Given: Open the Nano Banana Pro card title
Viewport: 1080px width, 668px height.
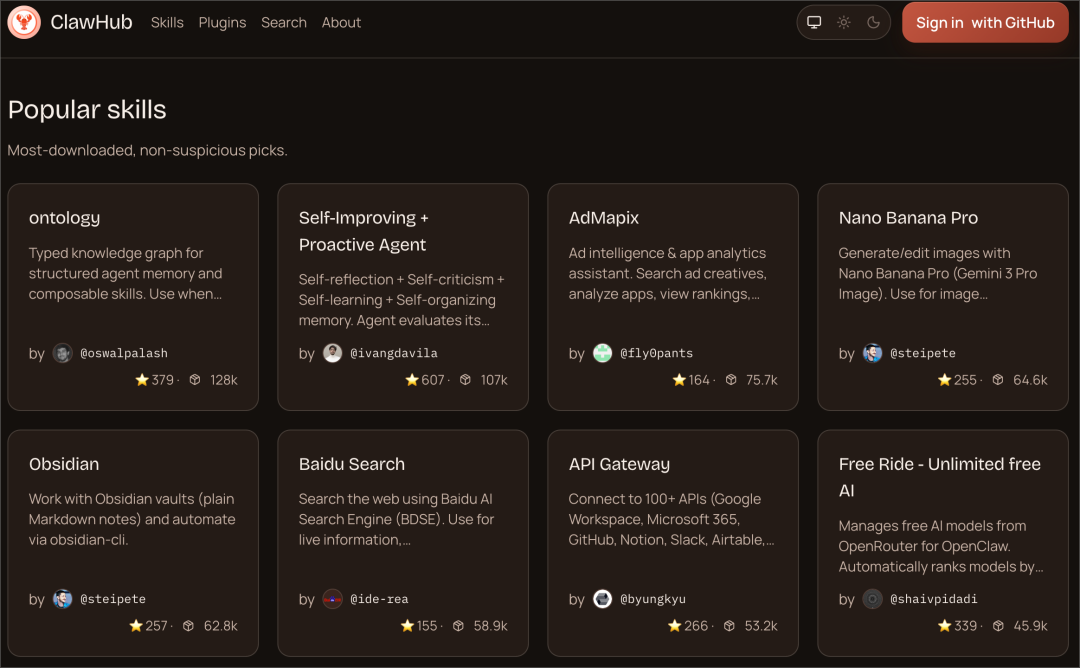Looking at the screenshot, I should pyautogui.click(x=908, y=218).
